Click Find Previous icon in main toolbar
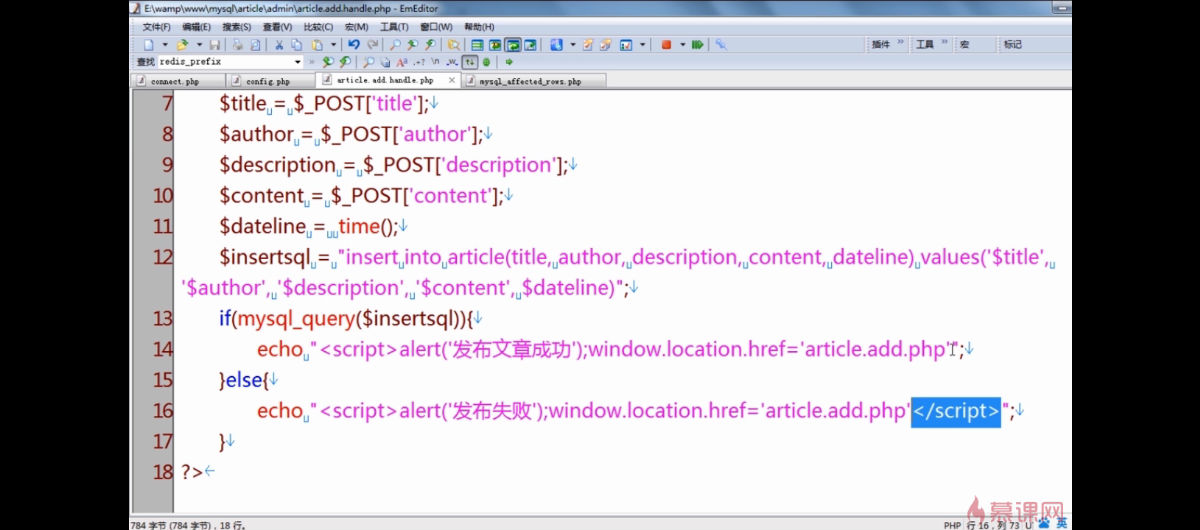This screenshot has width=1200, height=530. (430, 44)
